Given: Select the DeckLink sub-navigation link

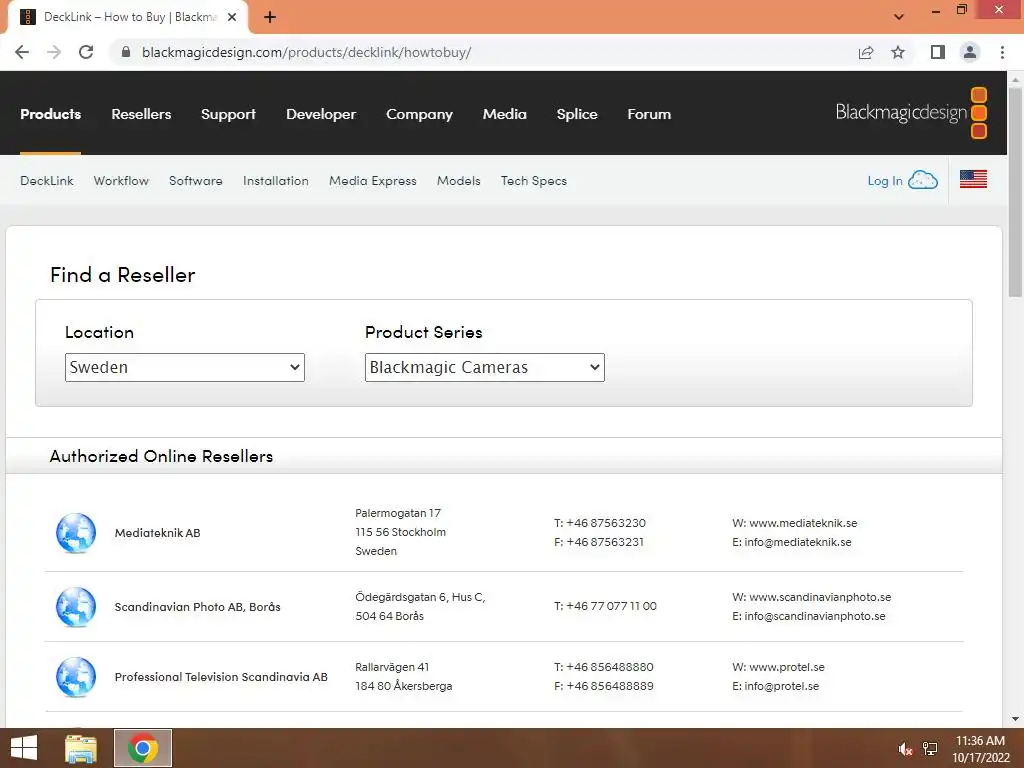Looking at the screenshot, I should pos(47,181).
